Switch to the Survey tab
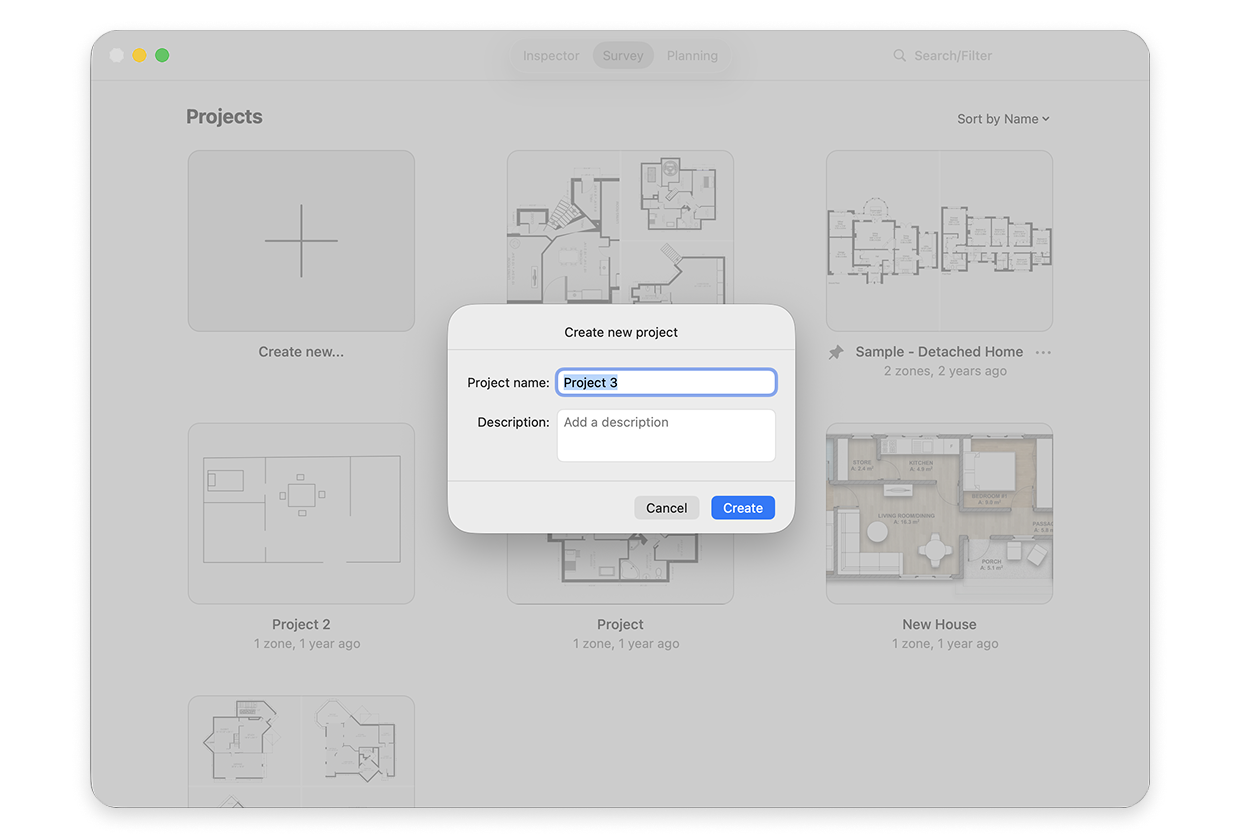The height and width of the screenshot is (838, 1240). [623, 56]
